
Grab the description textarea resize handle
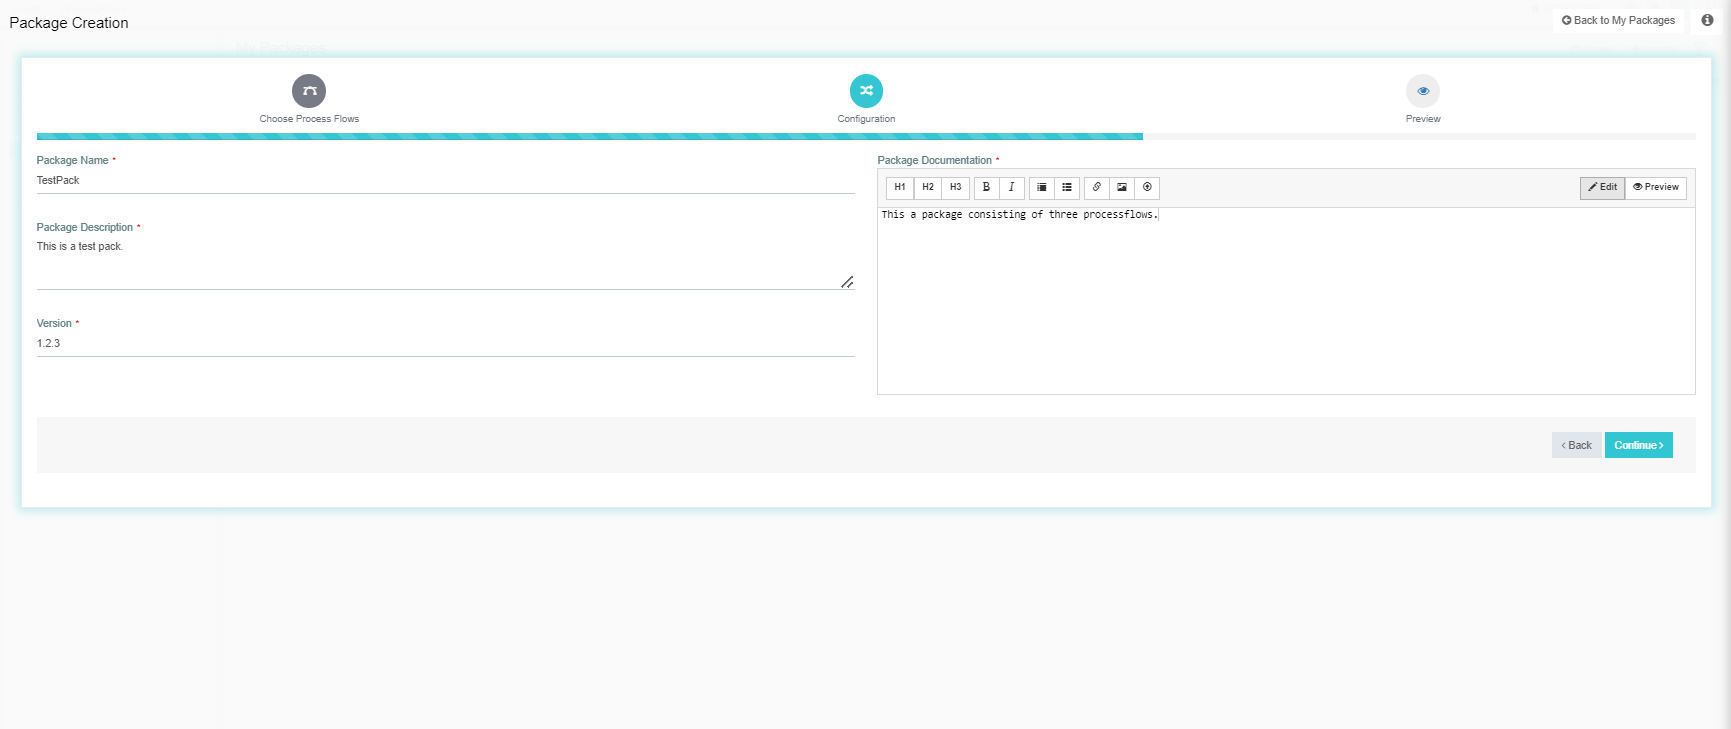click(x=847, y=282)
